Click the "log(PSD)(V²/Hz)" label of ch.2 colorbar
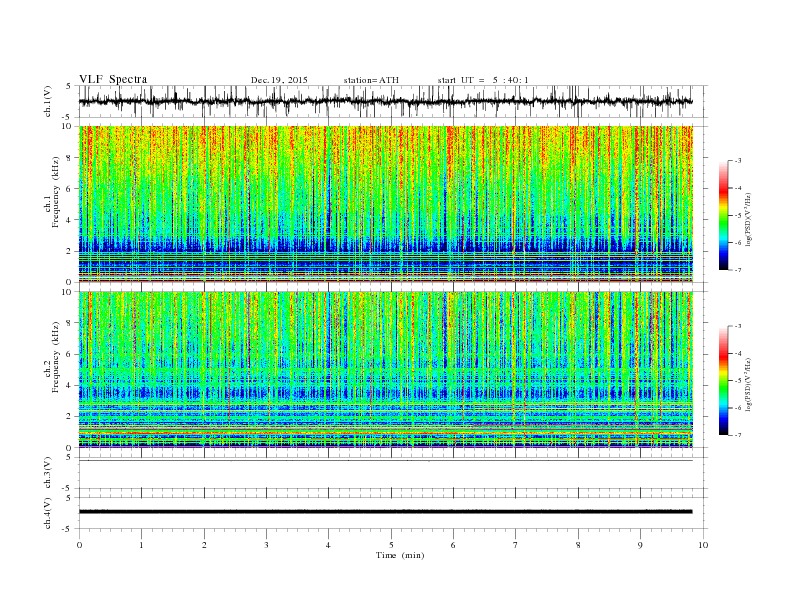The image size is (792, 612). [749, 384]
